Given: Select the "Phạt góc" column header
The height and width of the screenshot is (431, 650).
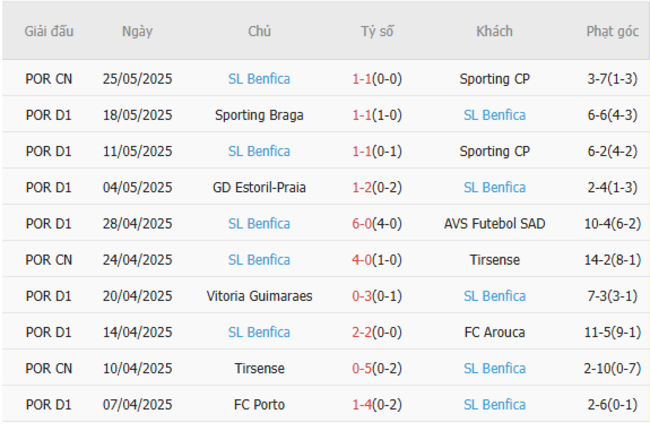Looking at the screenshot, I should click(612, 31).
